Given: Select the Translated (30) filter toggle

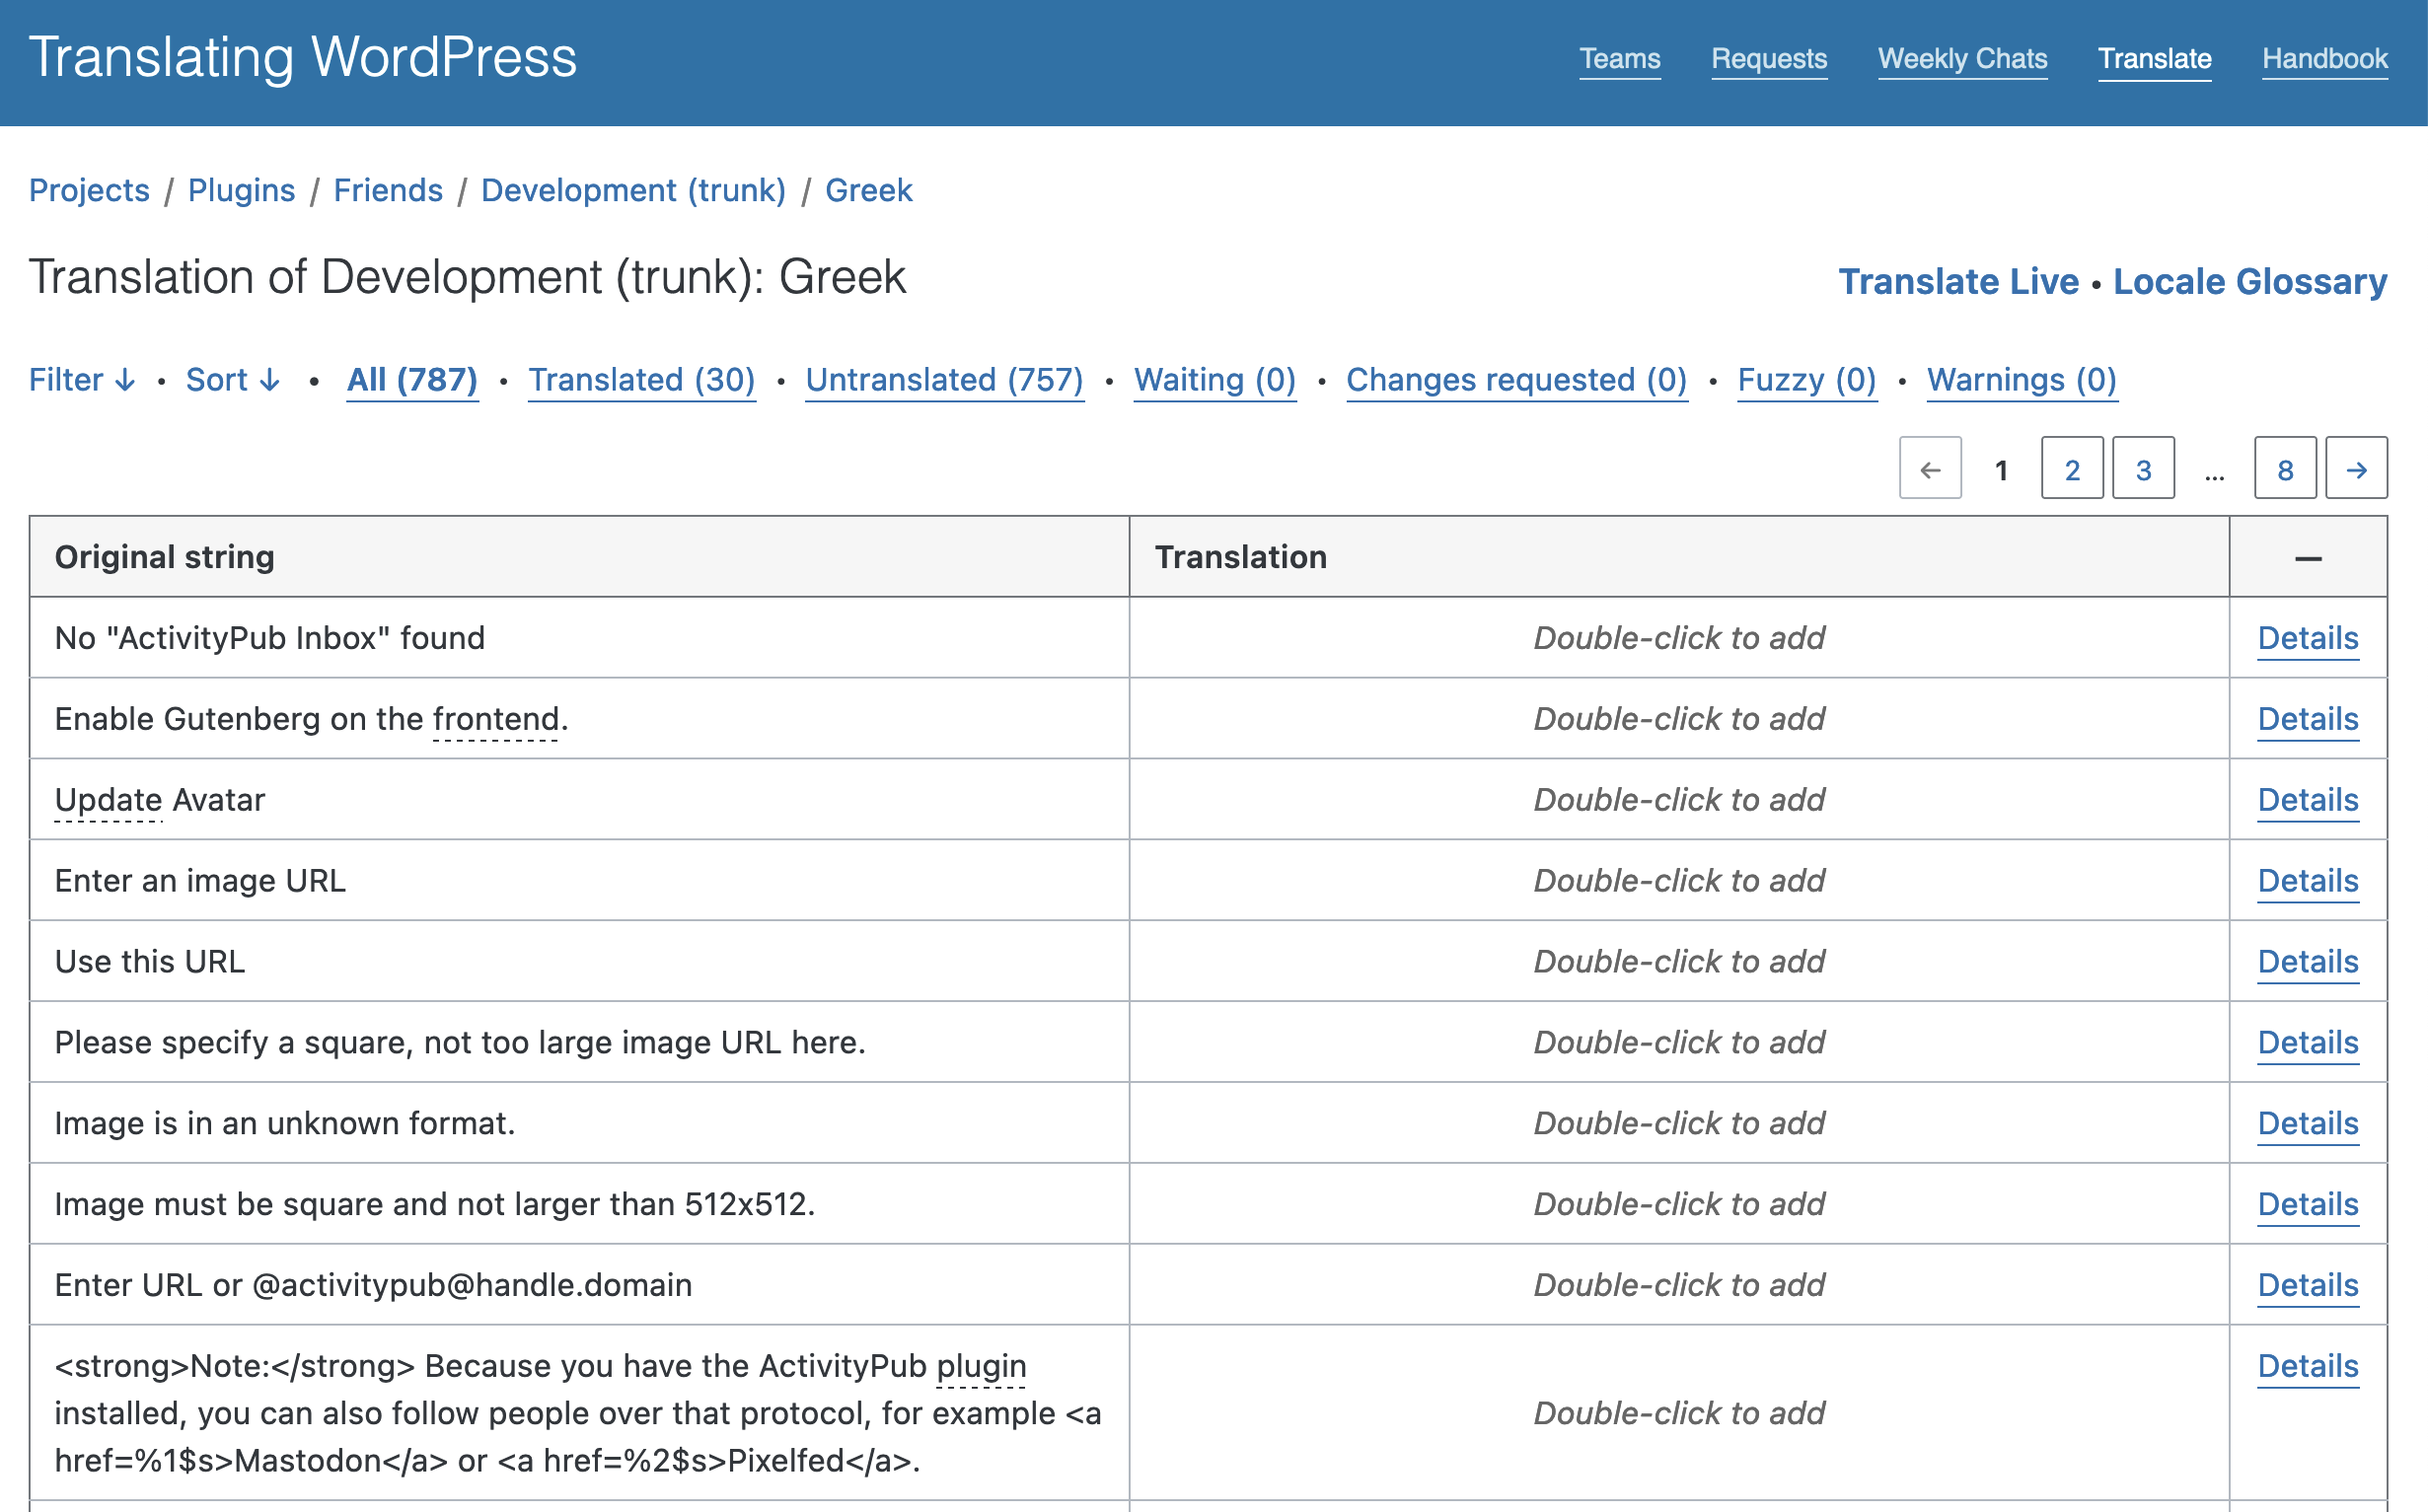Looking at the screenshot, I should pos(641,380).
